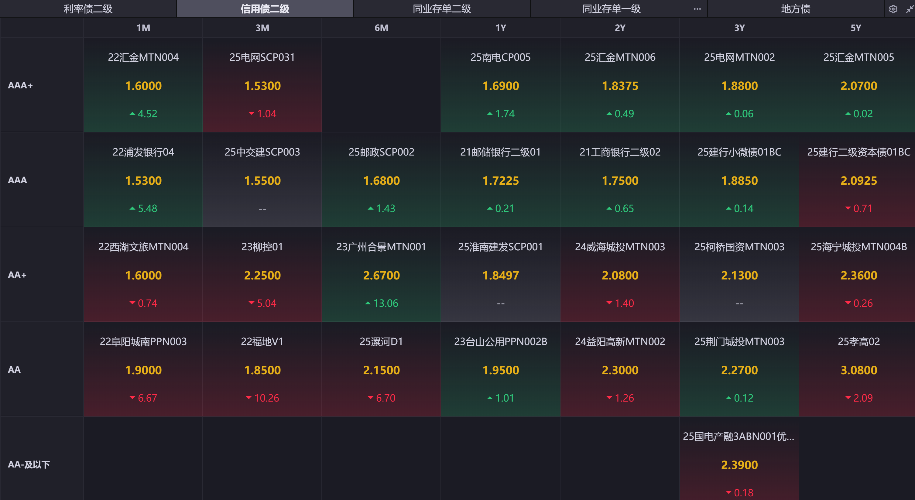
Task: Click the 1M maturity column header
Action: 143,28
